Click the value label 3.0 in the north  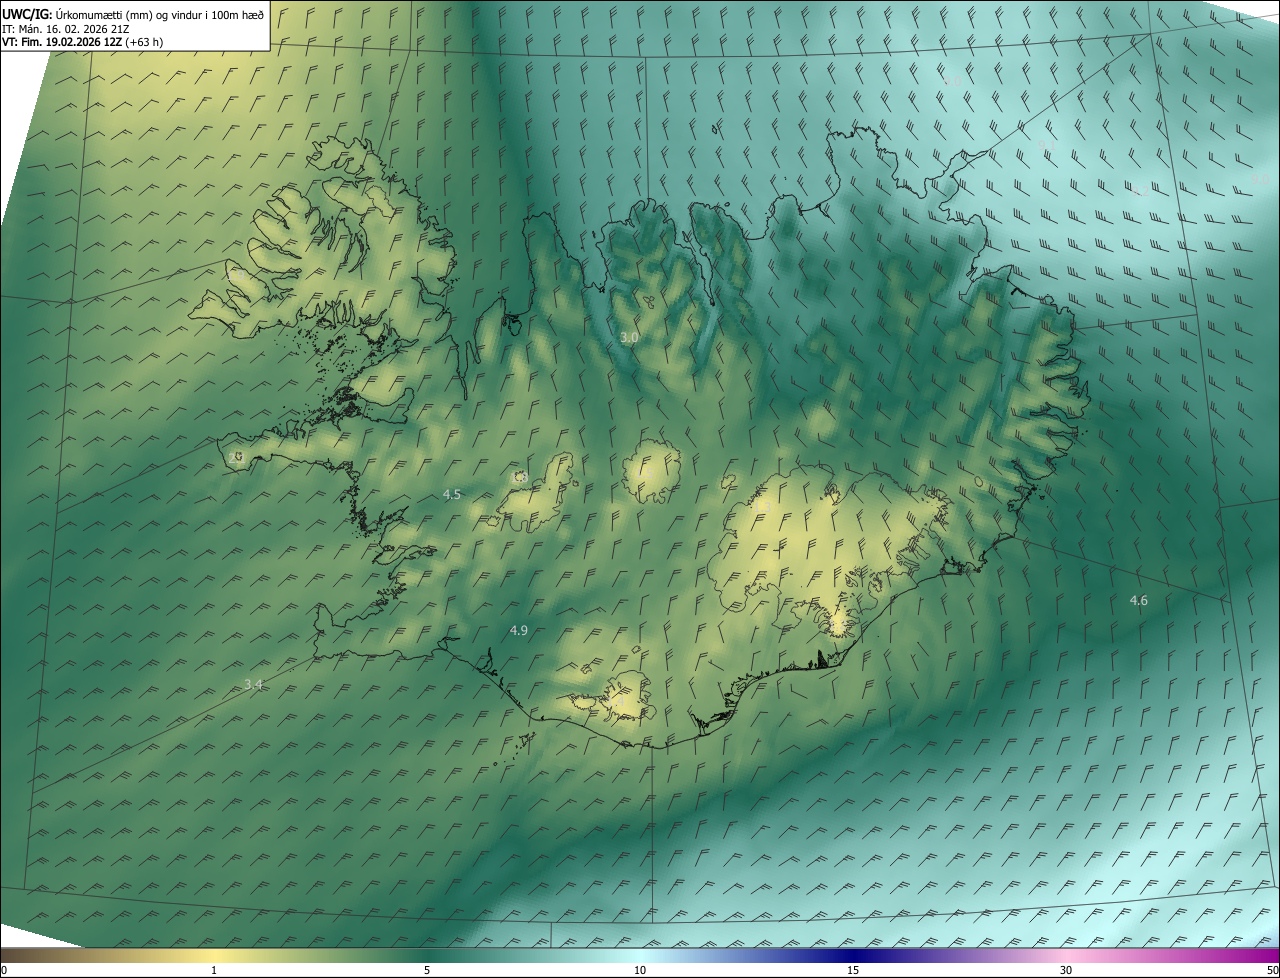pos(629,338)
